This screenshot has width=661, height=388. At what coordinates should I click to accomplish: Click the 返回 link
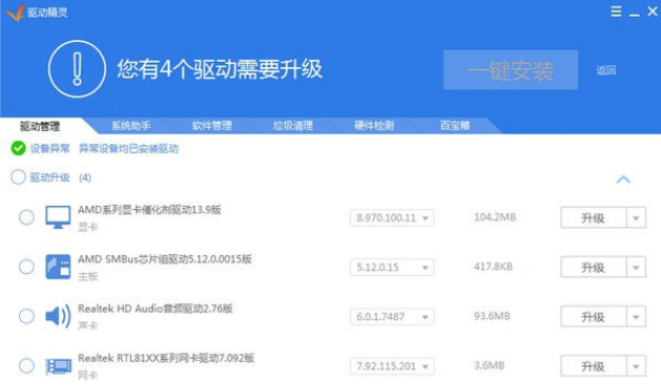coord(606,70)
